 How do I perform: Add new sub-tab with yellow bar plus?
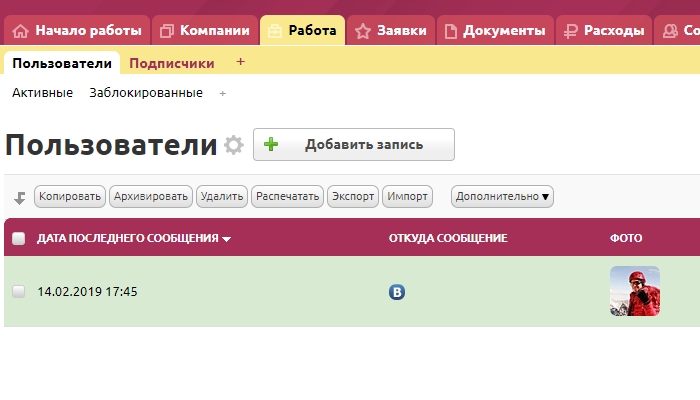241,62
